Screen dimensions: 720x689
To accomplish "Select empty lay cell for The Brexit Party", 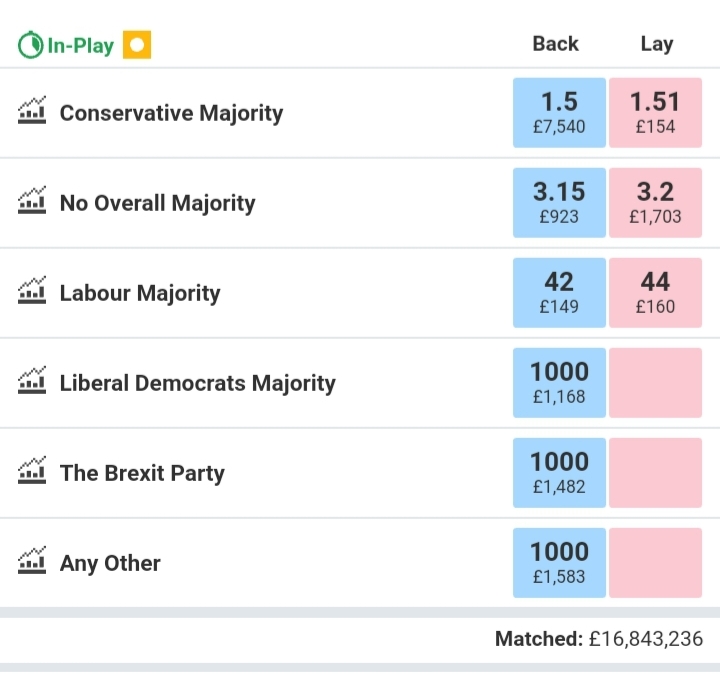I will click(x=655, y=473).
